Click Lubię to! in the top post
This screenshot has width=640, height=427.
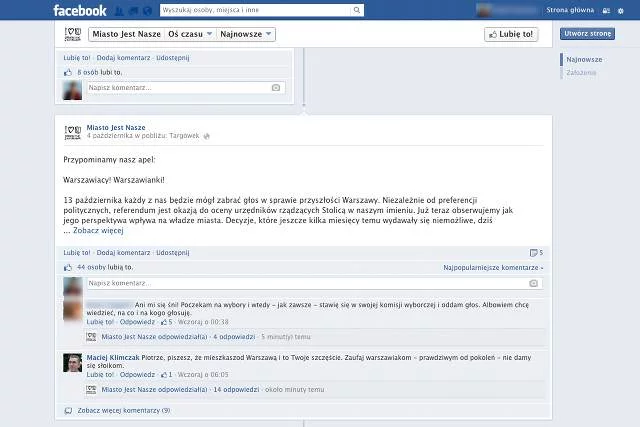[77, 58]
